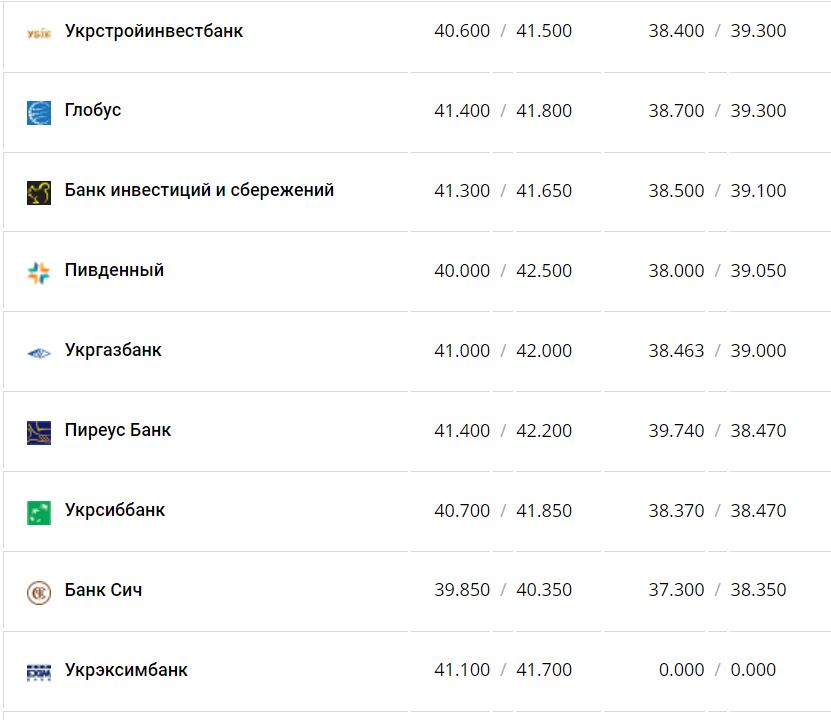
Task: Click the Банк Сич name link
Action: [102, 590]
